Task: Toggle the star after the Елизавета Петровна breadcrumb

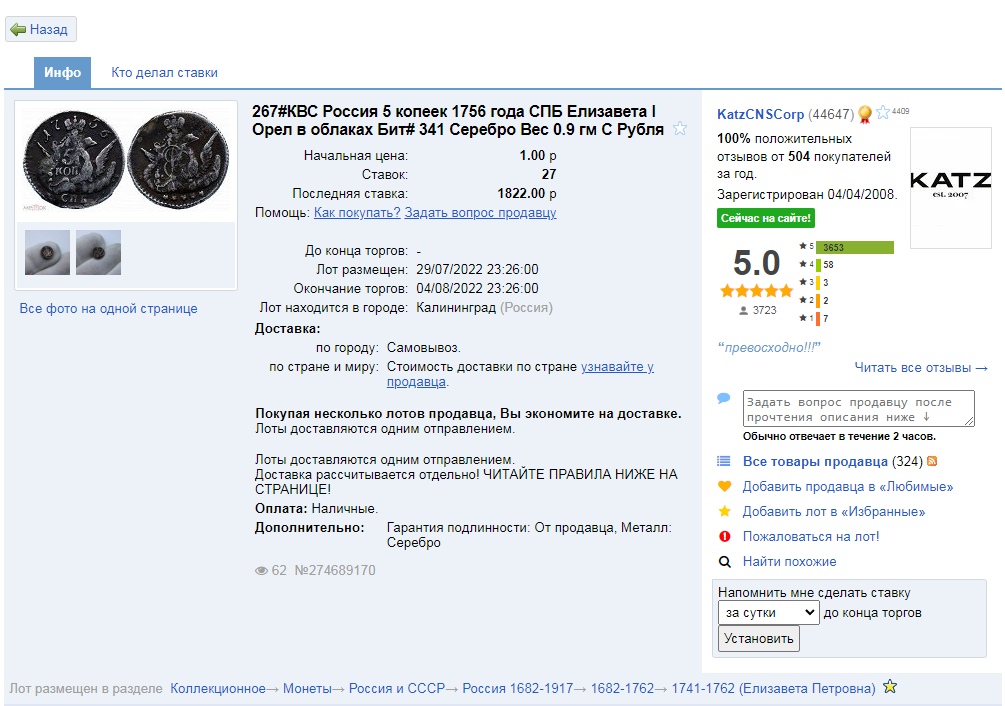Action: [x=890, y=687]
